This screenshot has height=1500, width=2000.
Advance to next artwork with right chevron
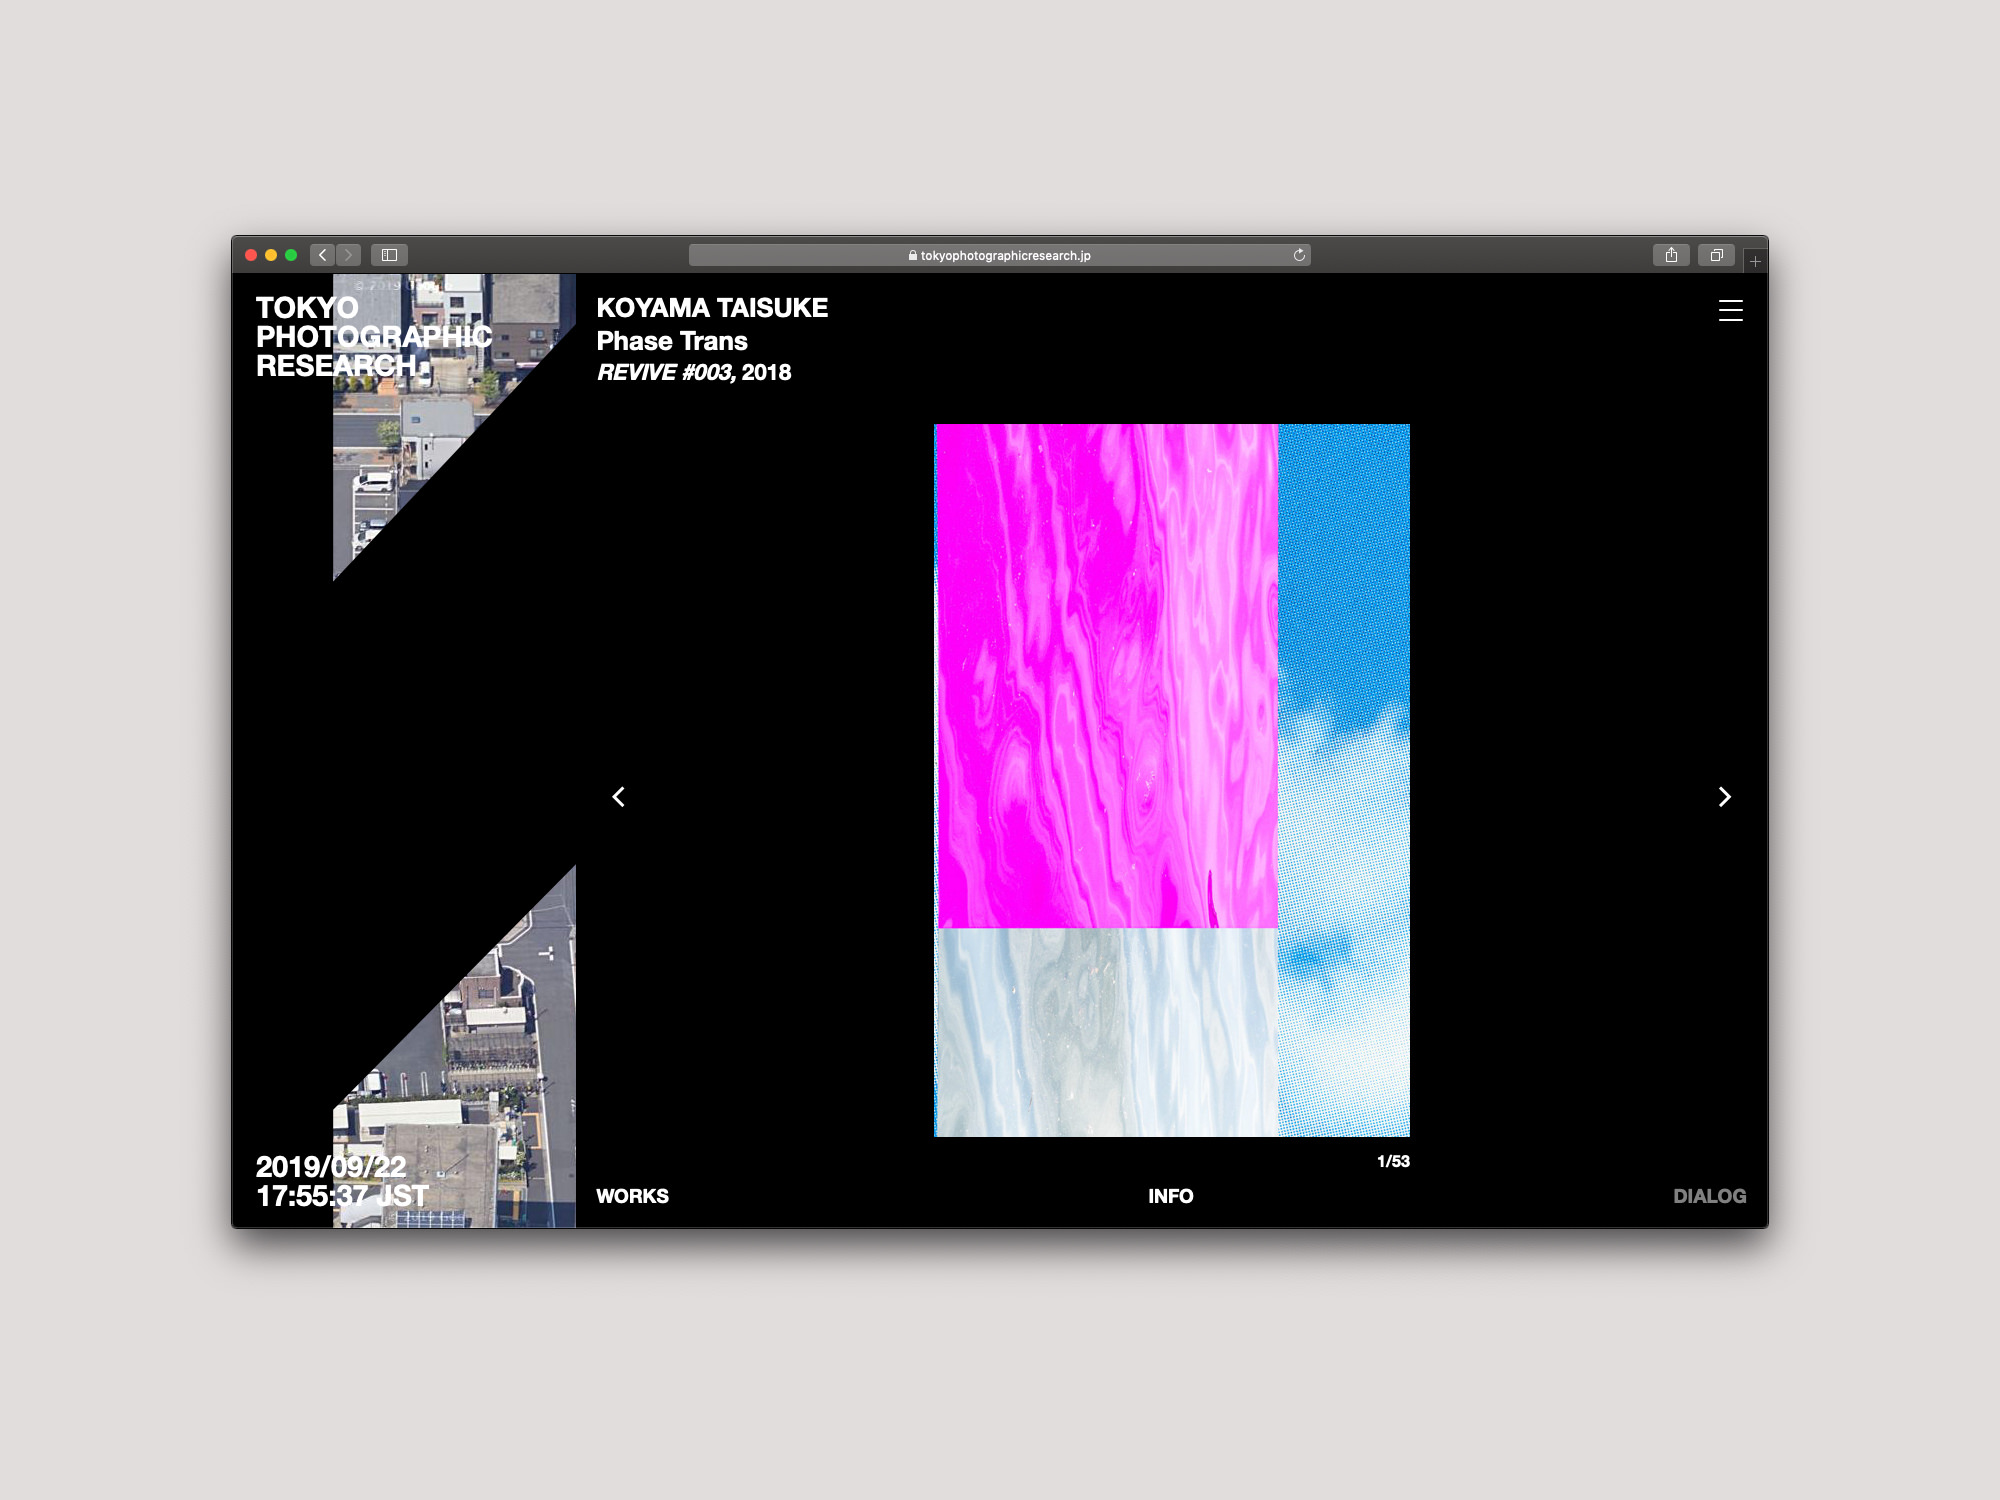(x=1724, y=797)
